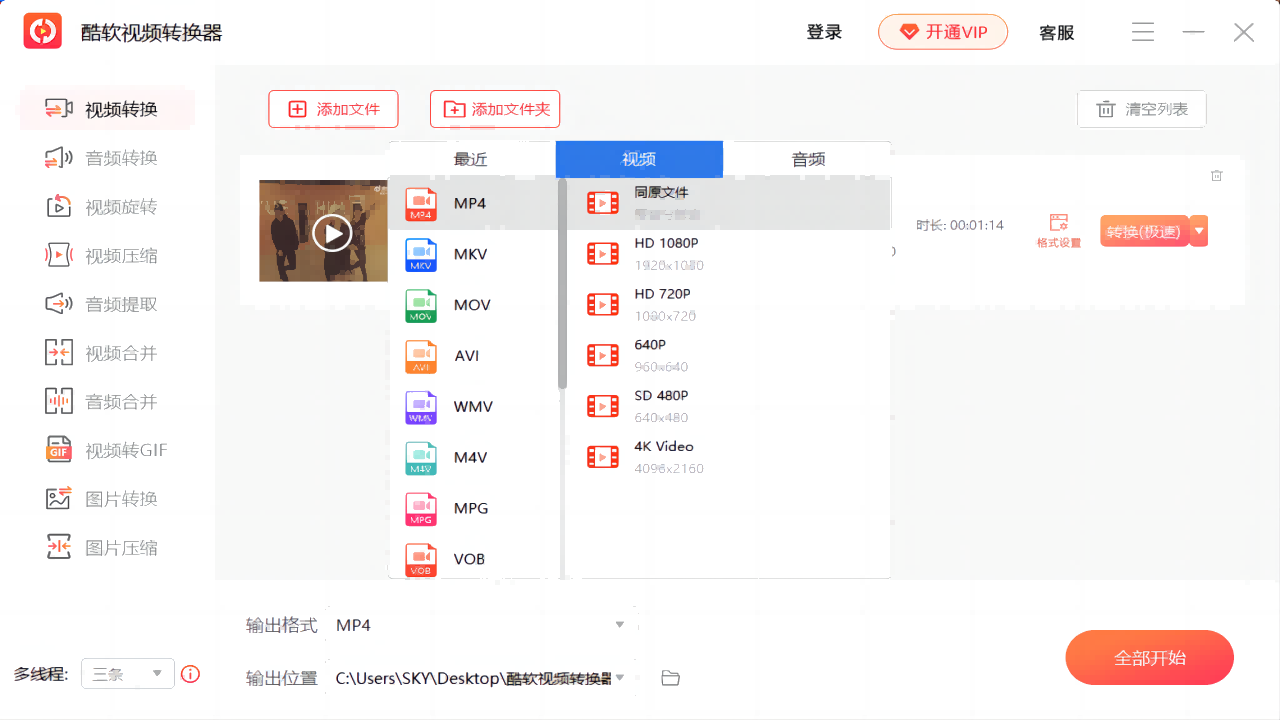Open output folder browse icon
Viewport: 1280px width, 720px height.
670,678
